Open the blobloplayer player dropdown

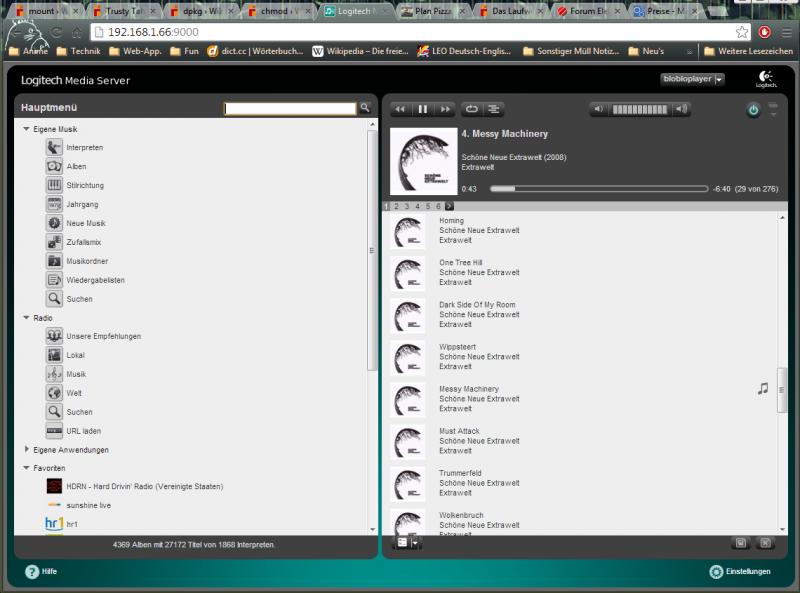pyautogui.click(x=692, y=79)
